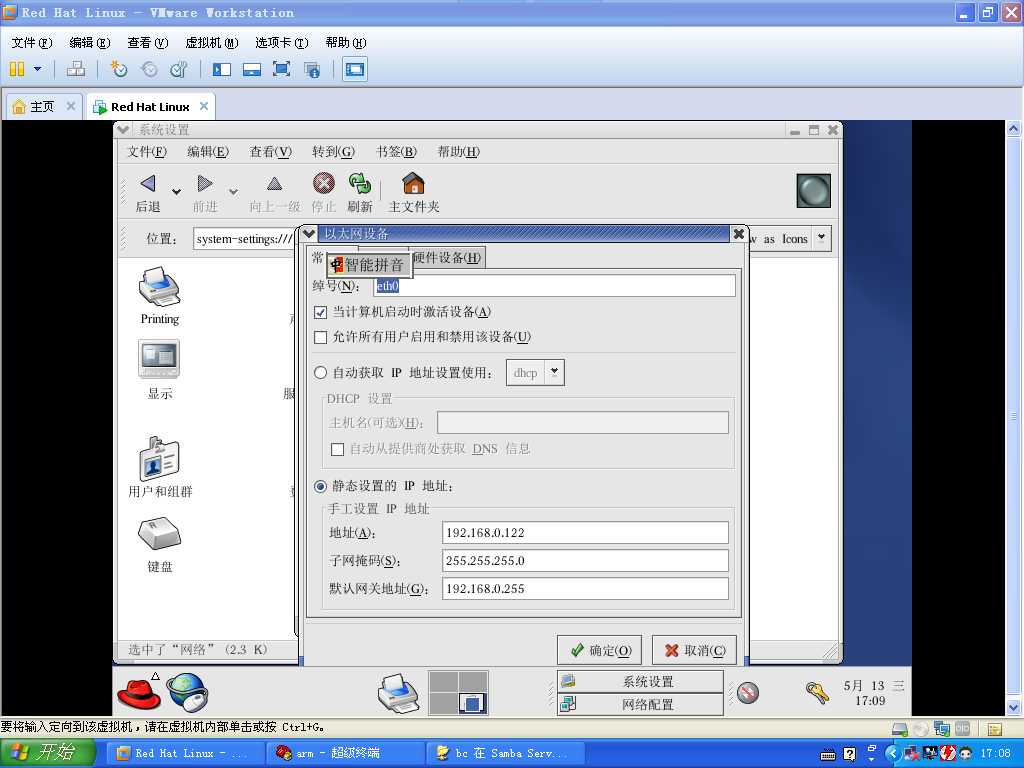Image resolution: width=1024 pixels, height=768 pixels.
Task: Open the back history dropdown arrow
Action: 176,191
